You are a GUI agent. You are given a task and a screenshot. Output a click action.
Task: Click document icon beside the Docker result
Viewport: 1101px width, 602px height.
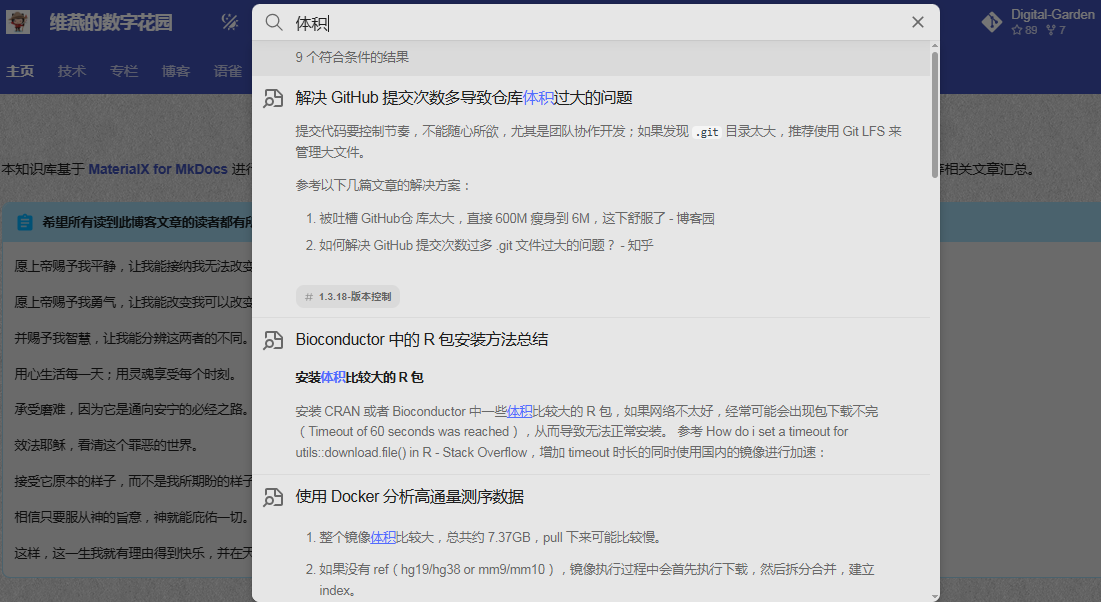coord(273,497)
